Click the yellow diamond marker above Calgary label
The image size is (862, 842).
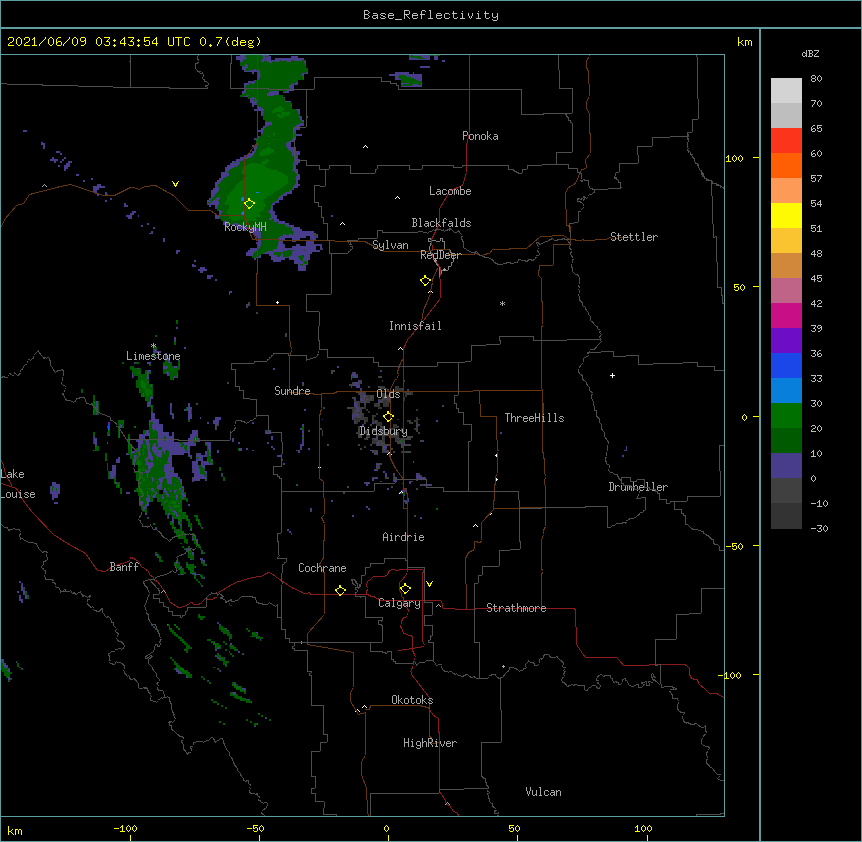coord(405,589)
